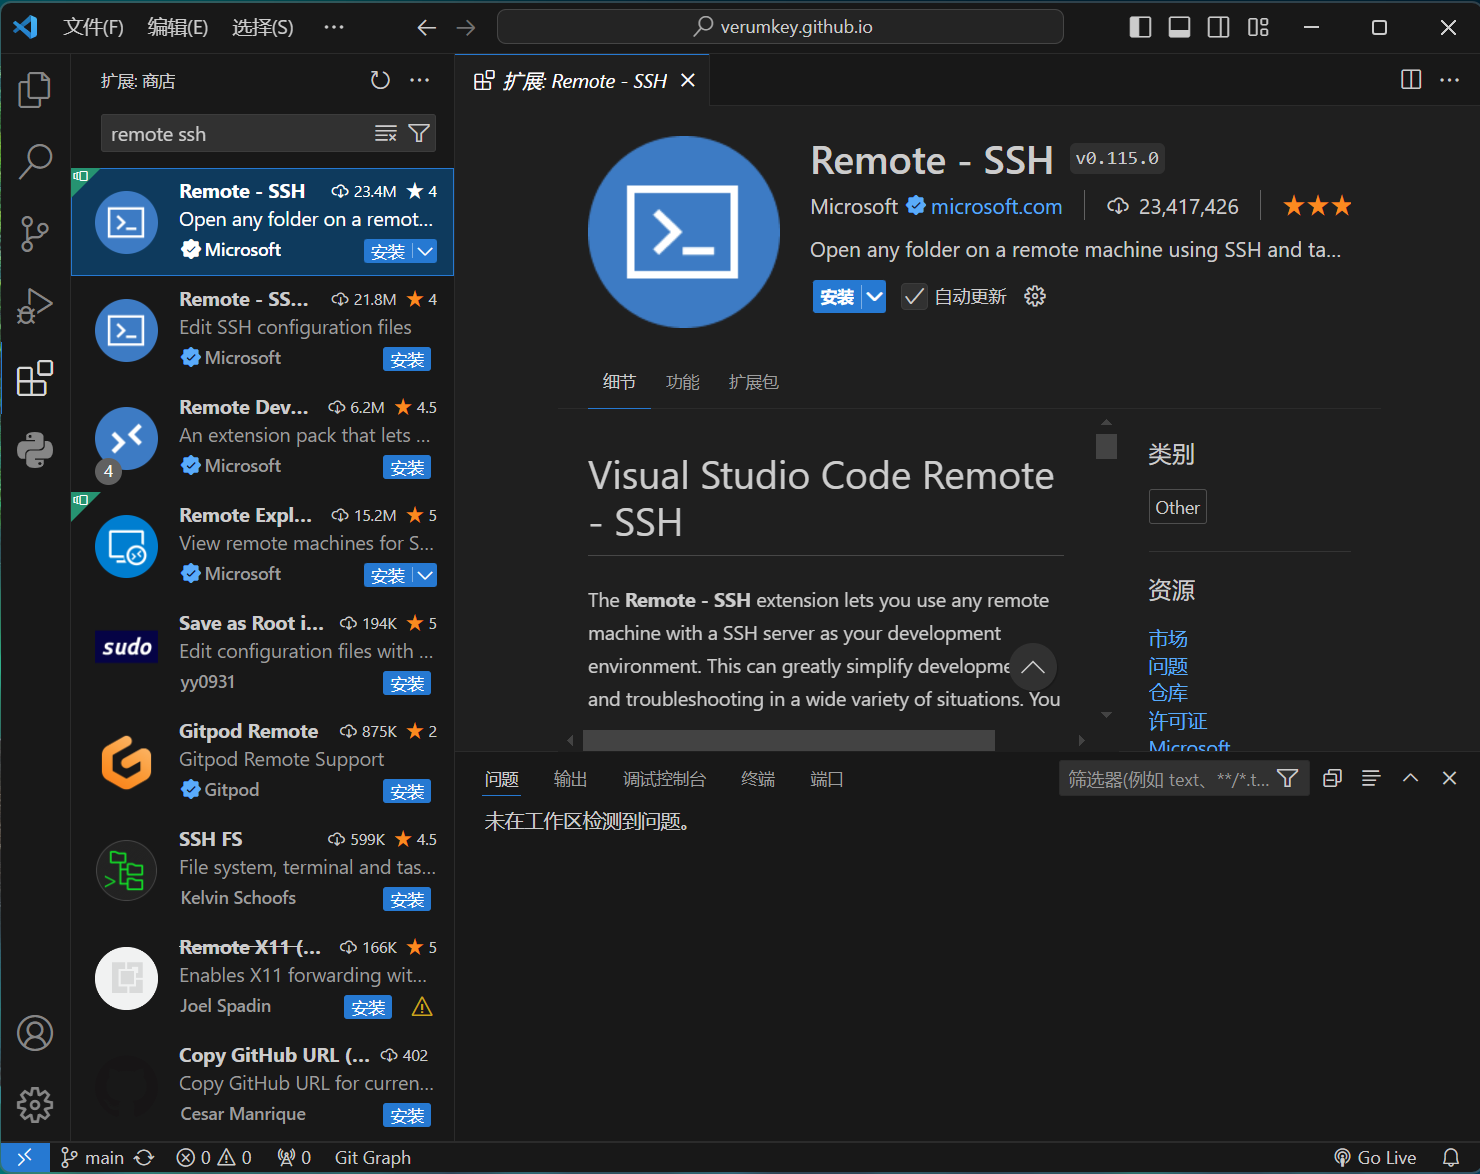Click the remote window status bar icon
1480x1174 pixels.
pyautogui.click(x=24, y=1157)
